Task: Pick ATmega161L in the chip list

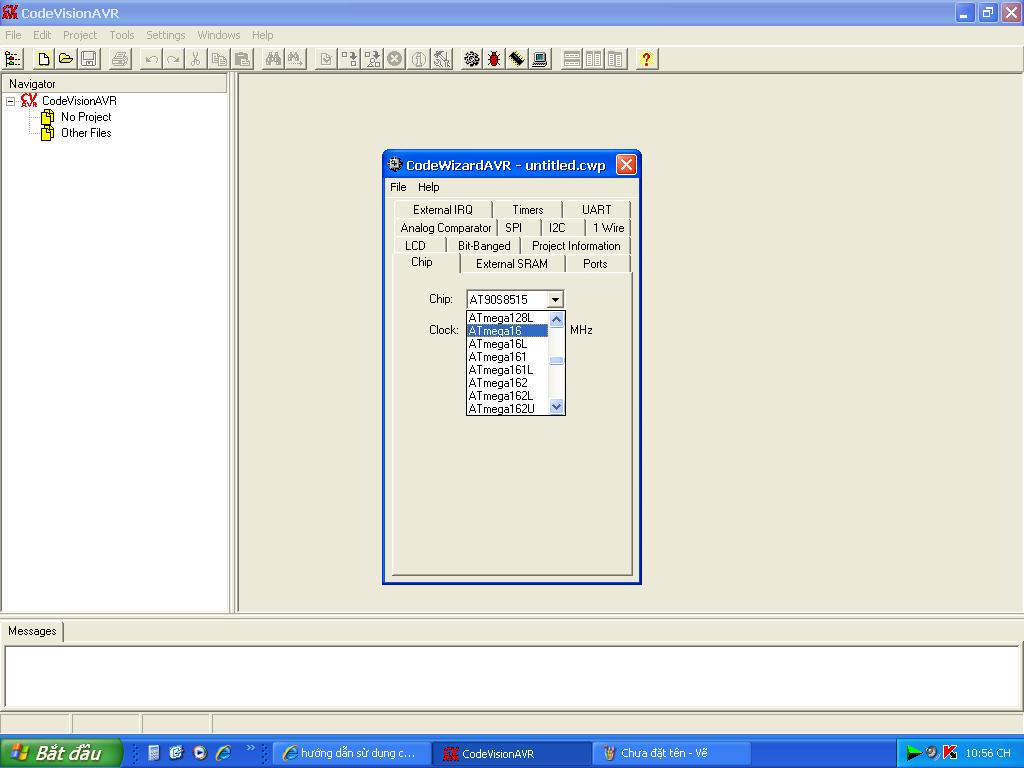Action: (x=507, y=370)
